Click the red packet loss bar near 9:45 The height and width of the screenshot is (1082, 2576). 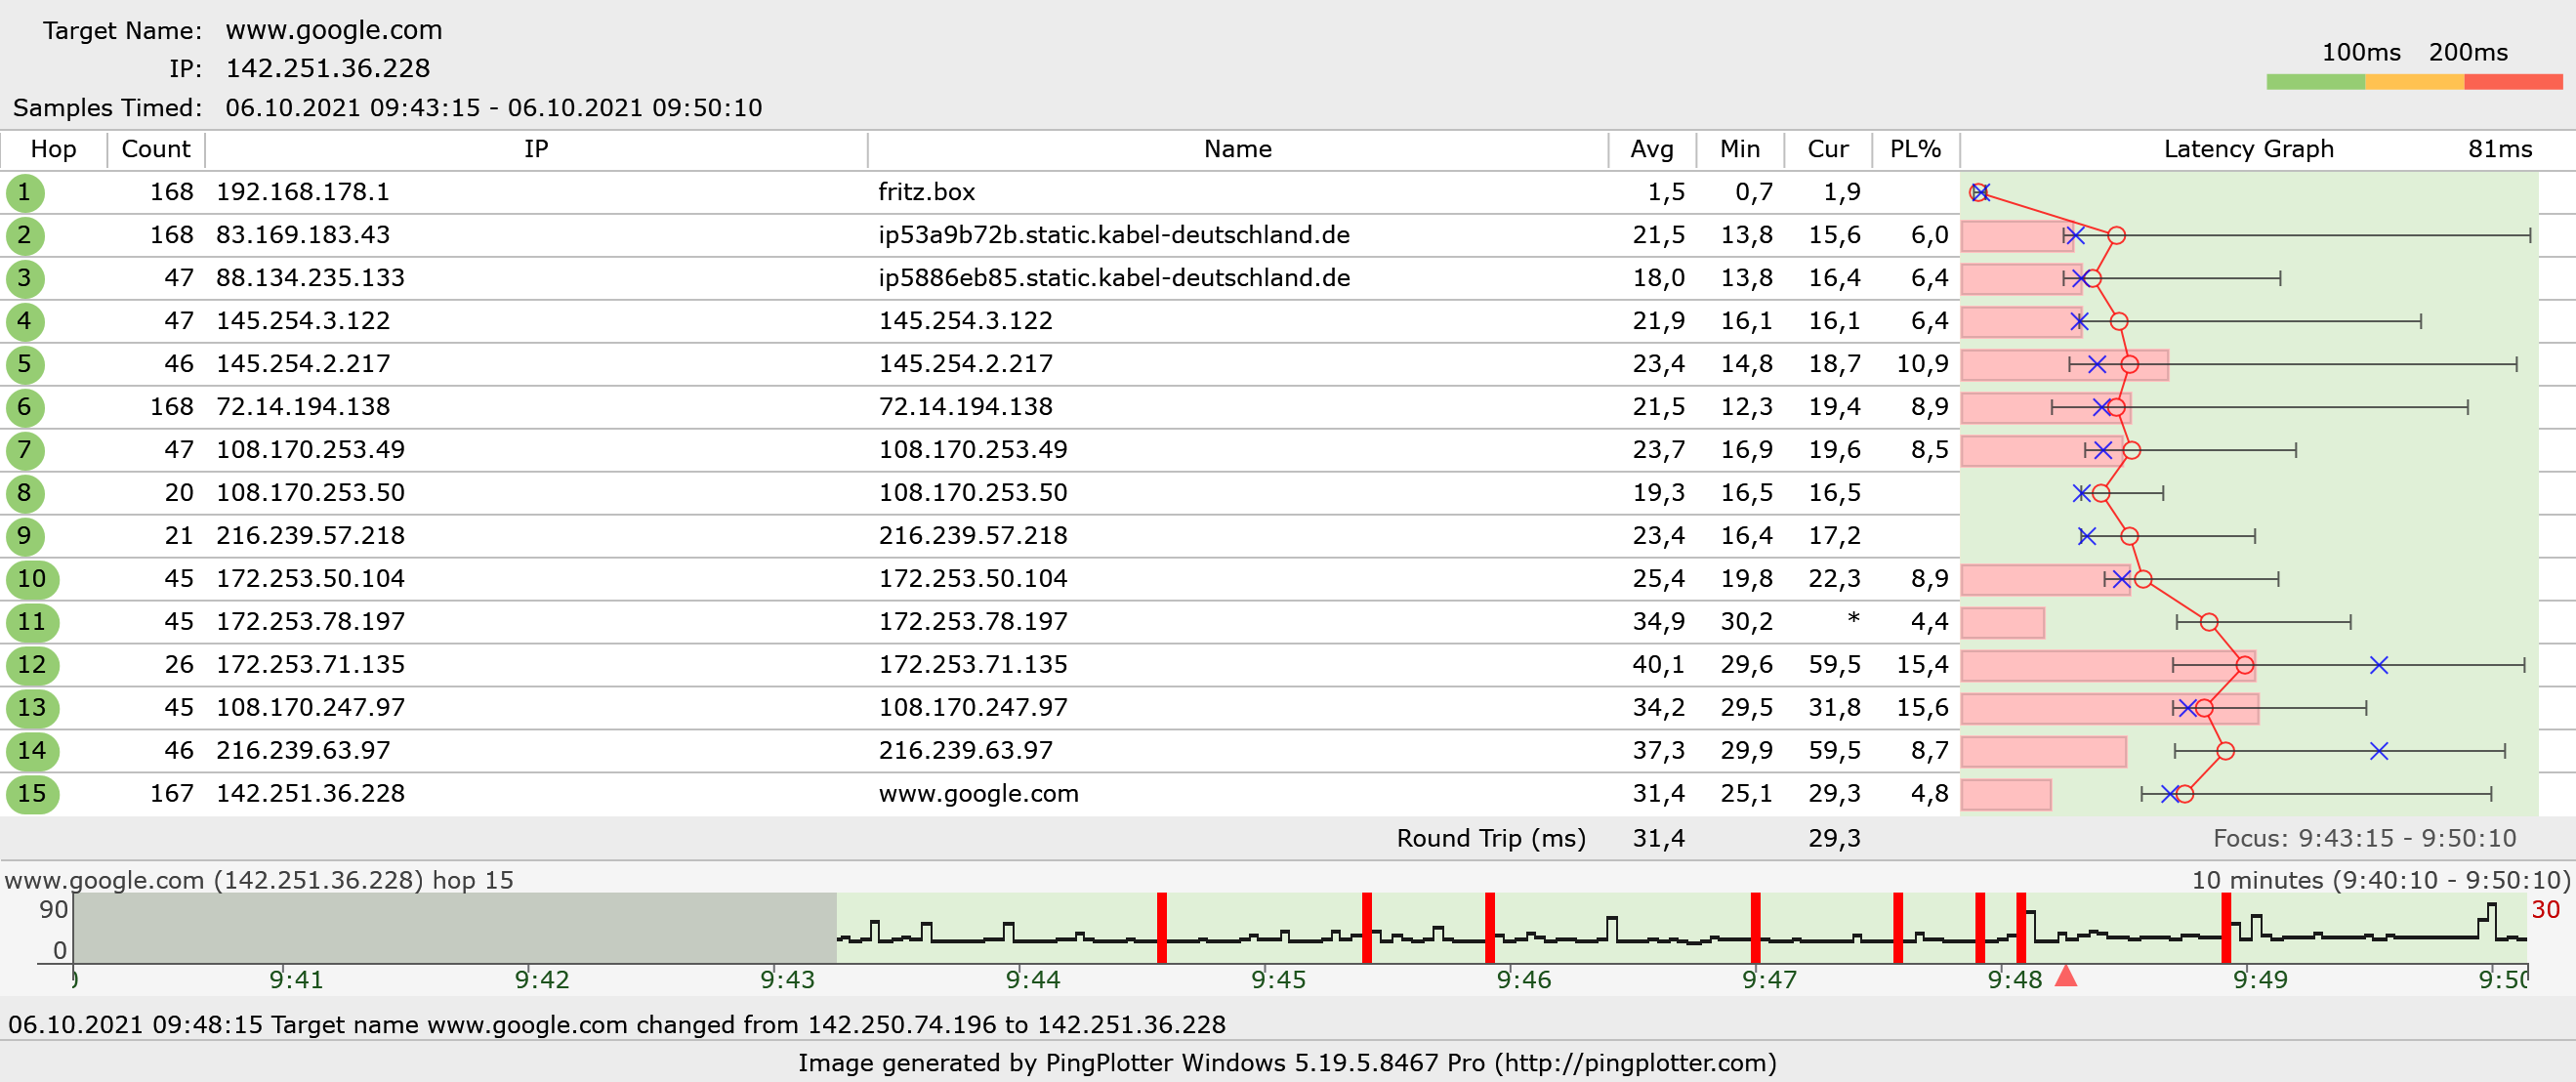tap(1366, 928)
